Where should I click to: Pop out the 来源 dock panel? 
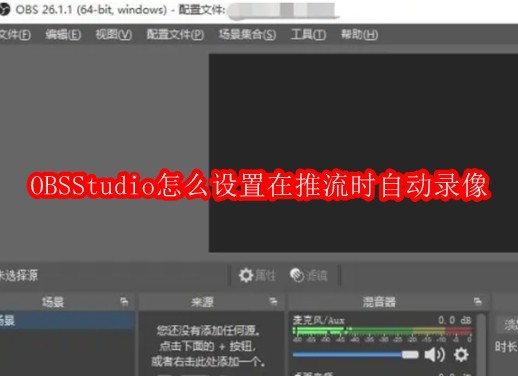(273, 302)
